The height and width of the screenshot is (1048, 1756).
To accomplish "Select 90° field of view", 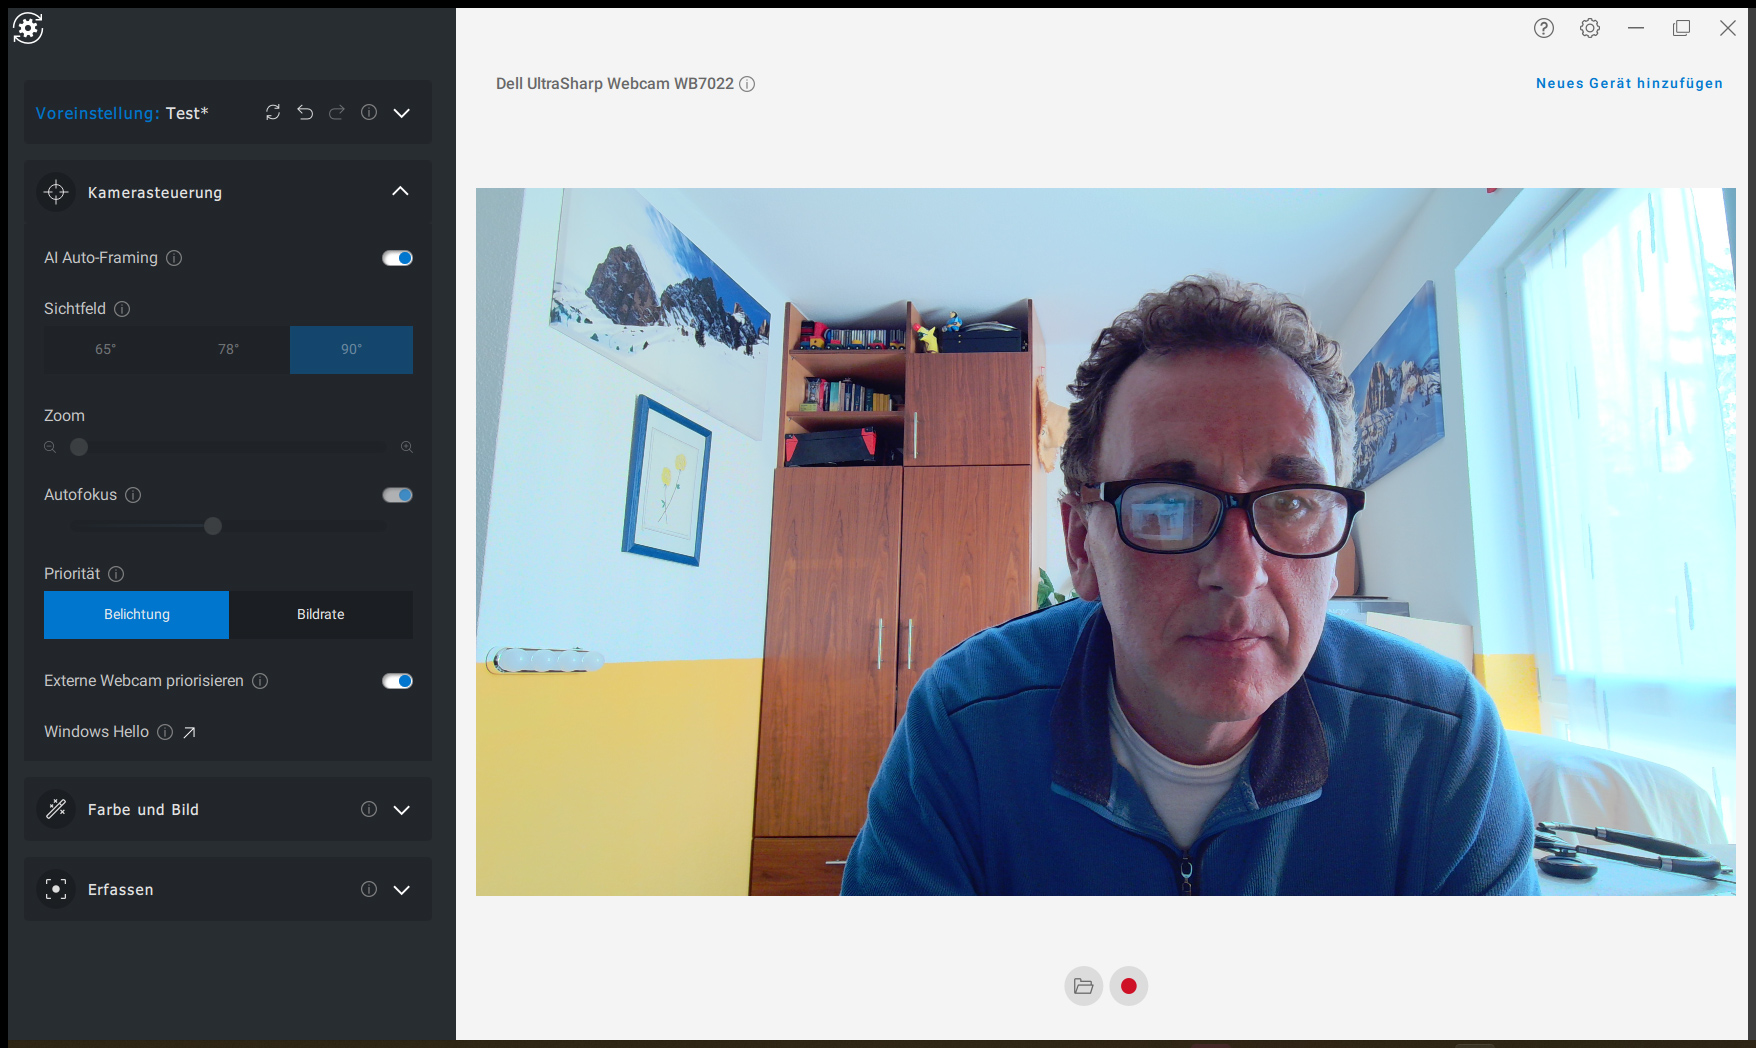I will tap(351, 349).
